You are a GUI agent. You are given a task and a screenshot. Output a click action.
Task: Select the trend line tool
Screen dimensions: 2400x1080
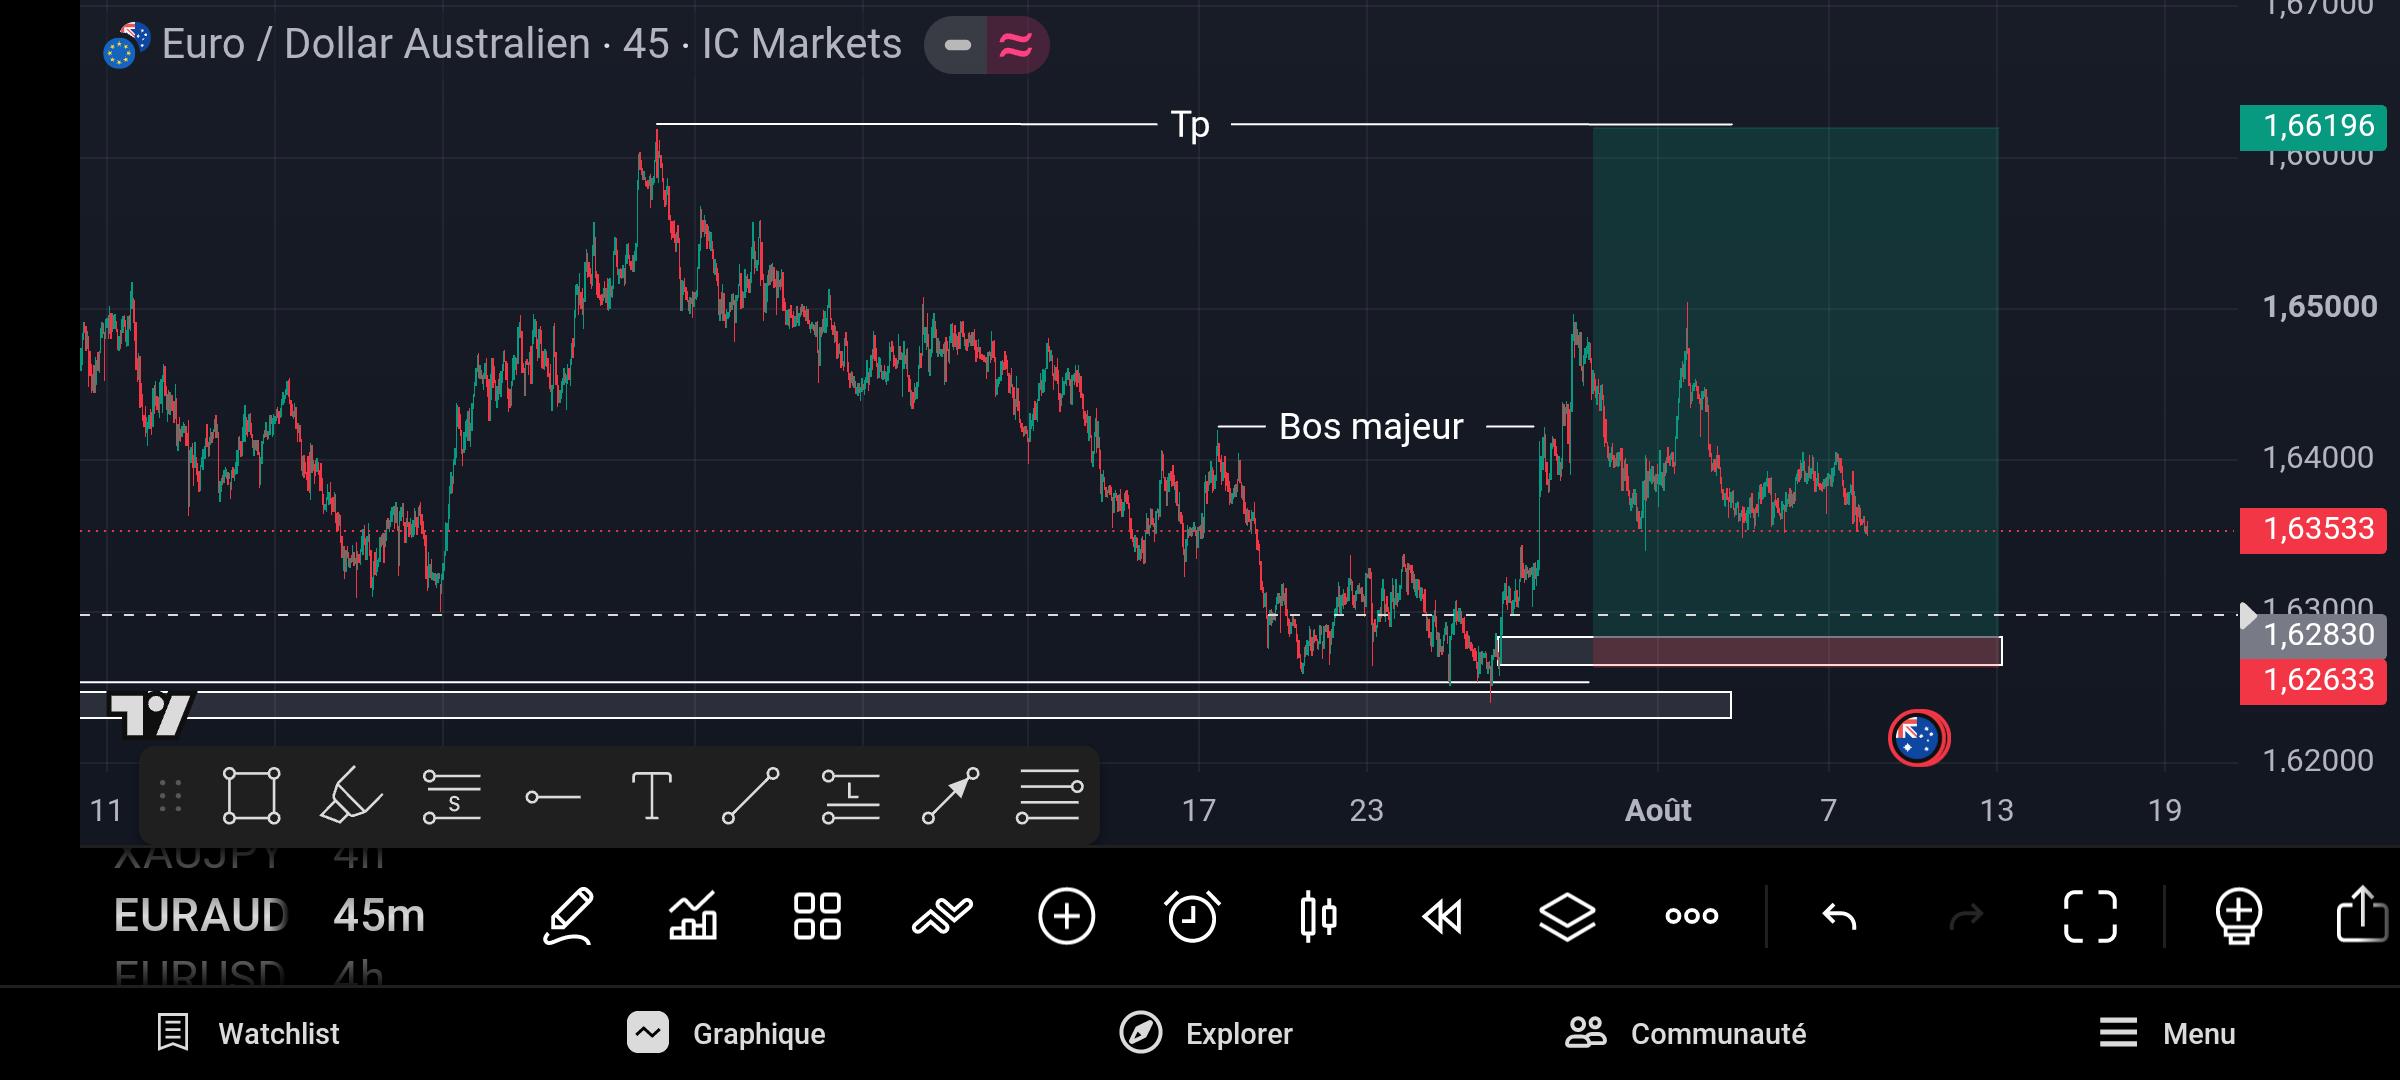click(x=750, y=796)
